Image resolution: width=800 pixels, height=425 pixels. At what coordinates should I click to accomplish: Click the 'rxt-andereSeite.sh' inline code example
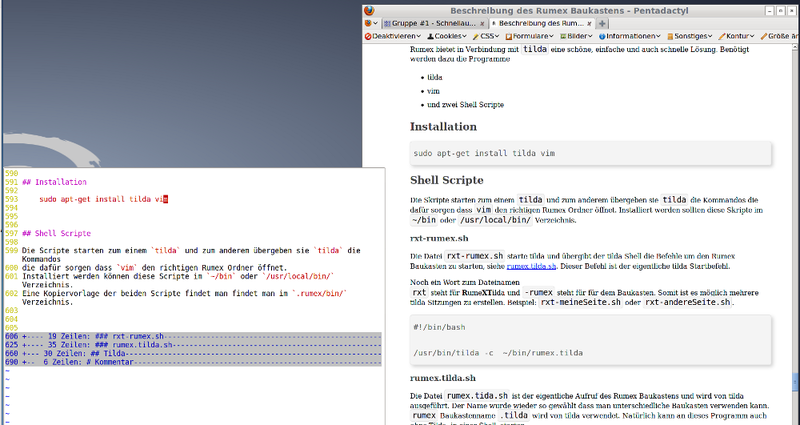click(687, 303)
